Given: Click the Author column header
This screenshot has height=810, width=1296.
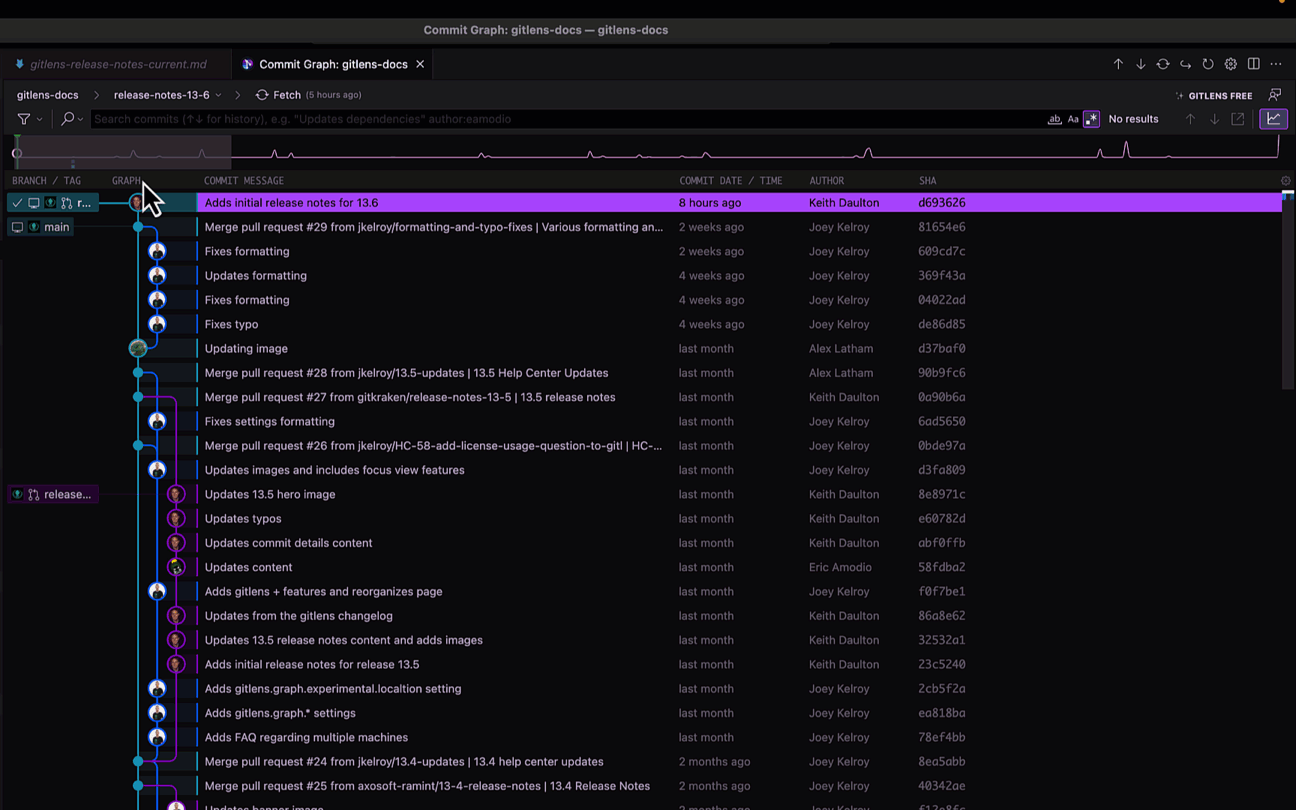Looking at the screenshot, I should [x=827, y=181].
